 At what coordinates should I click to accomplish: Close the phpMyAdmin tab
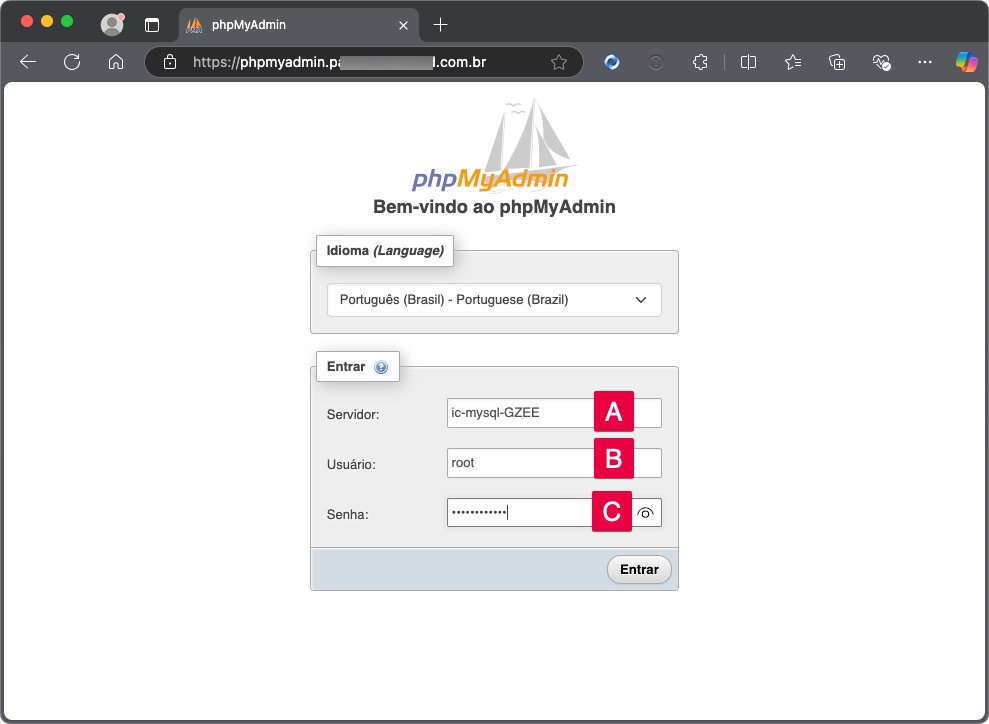(404, 25)
